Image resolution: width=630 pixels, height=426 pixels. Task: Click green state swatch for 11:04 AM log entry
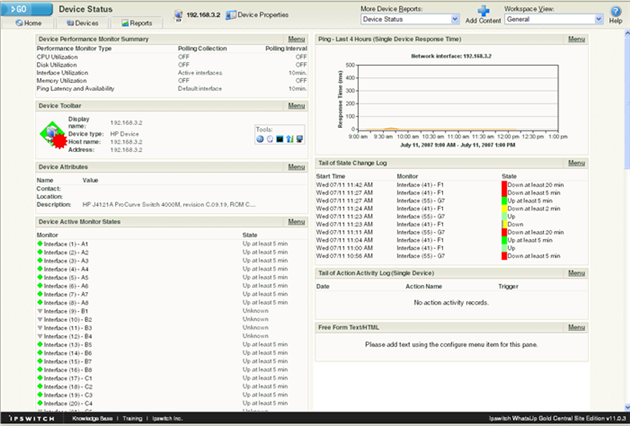(x=504, y=240)
